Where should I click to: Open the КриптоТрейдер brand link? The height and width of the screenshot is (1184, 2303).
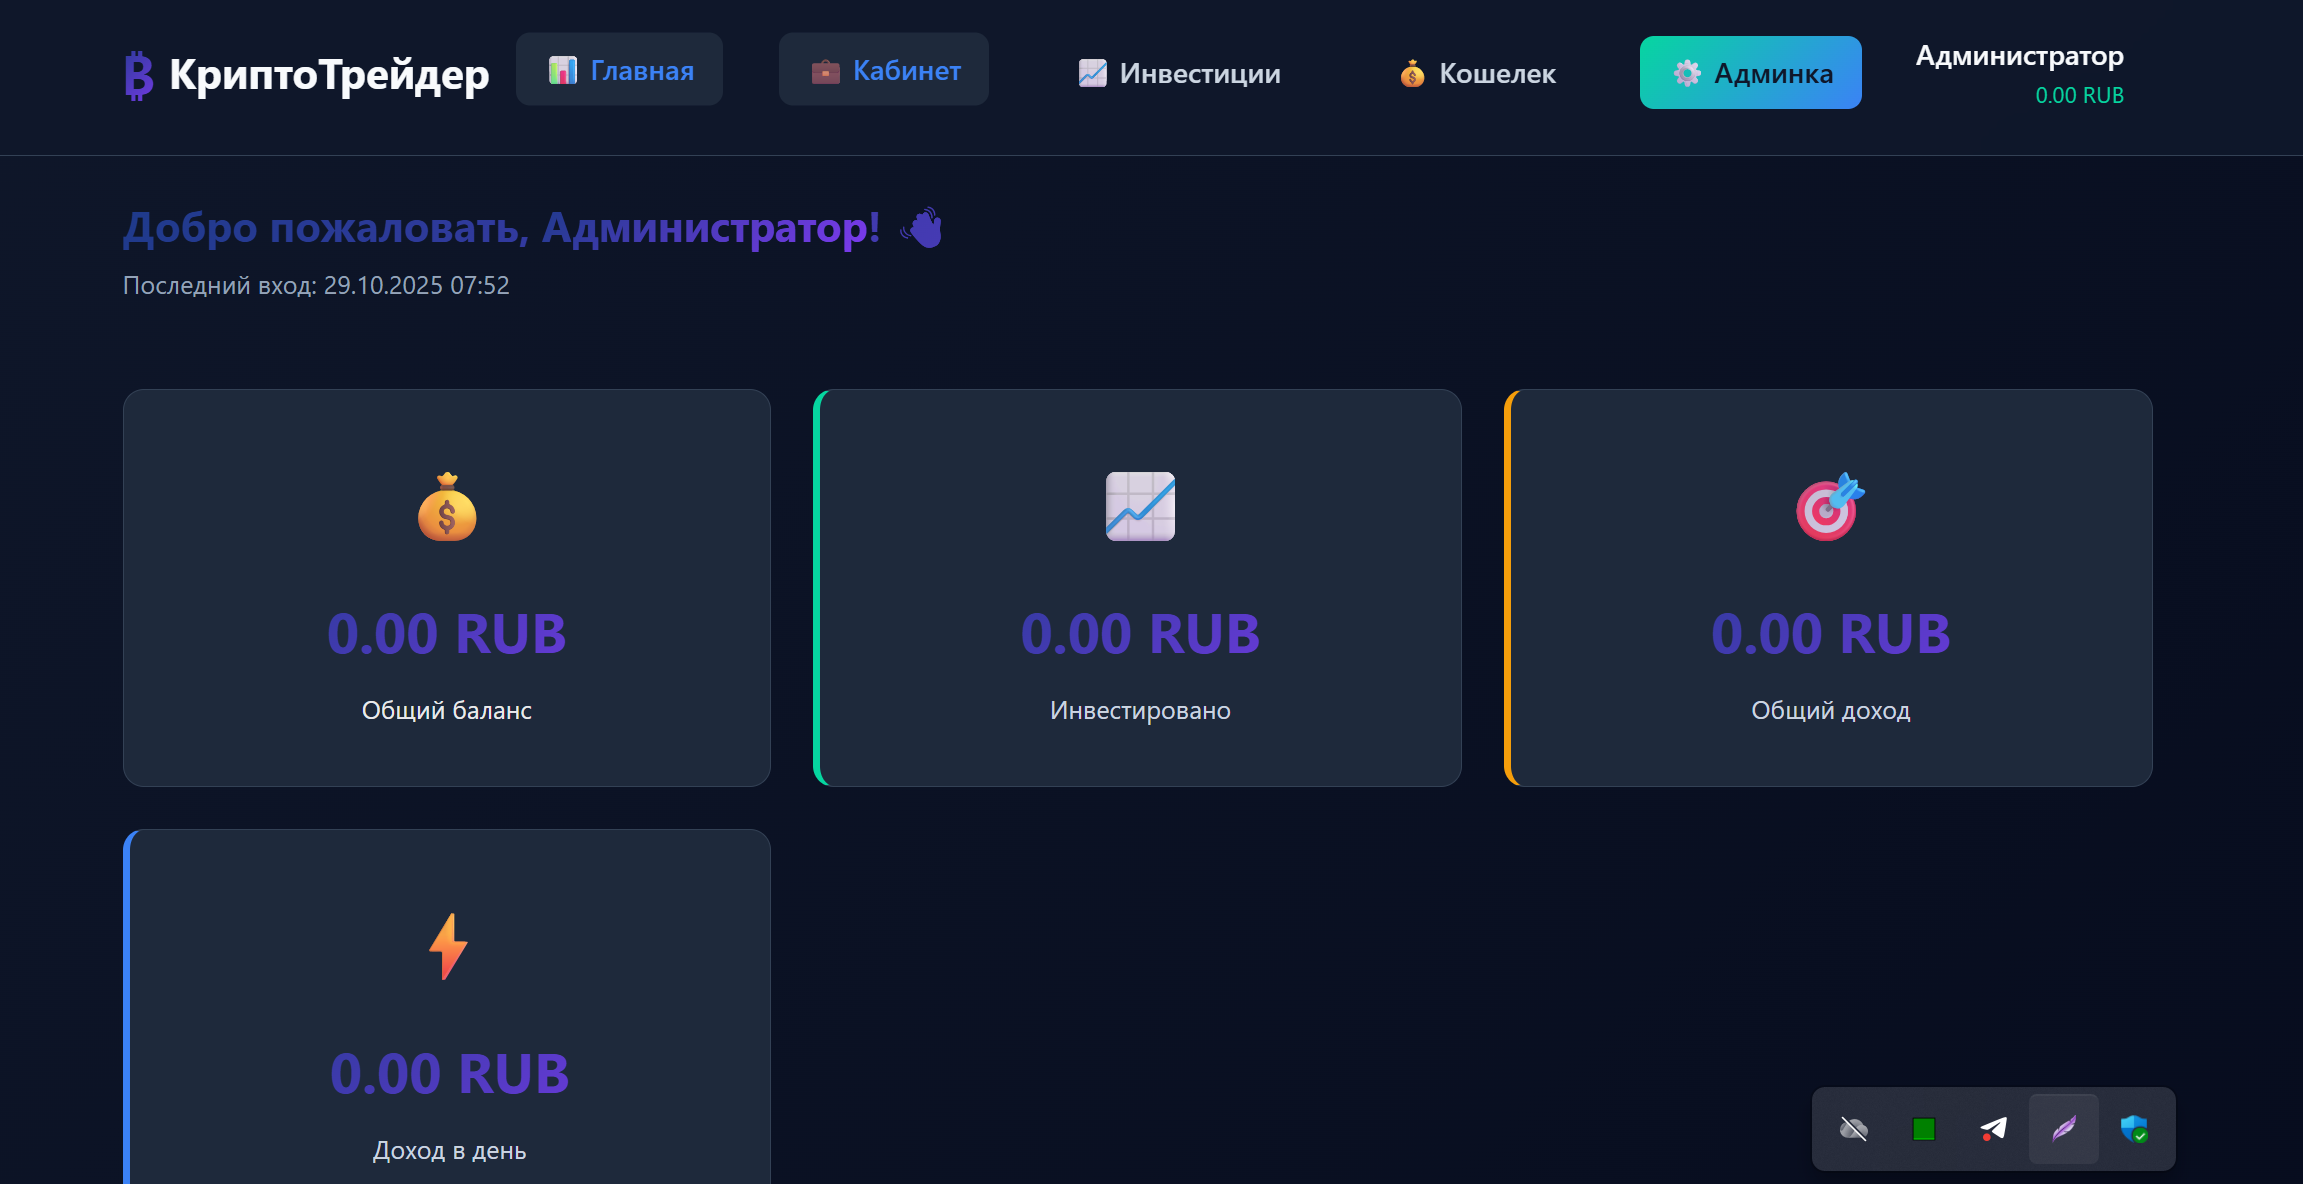coord(329,75)
